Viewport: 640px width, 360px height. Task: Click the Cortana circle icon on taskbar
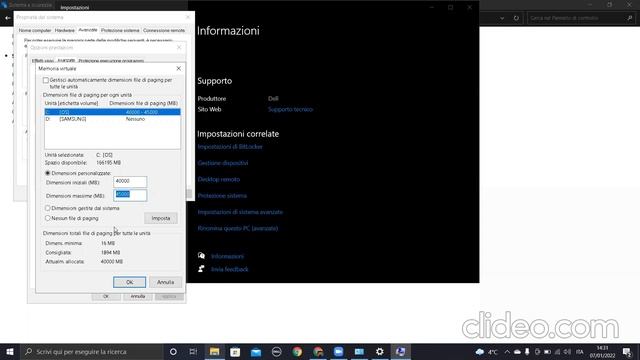pyautogui.click(x=173, y=351)
